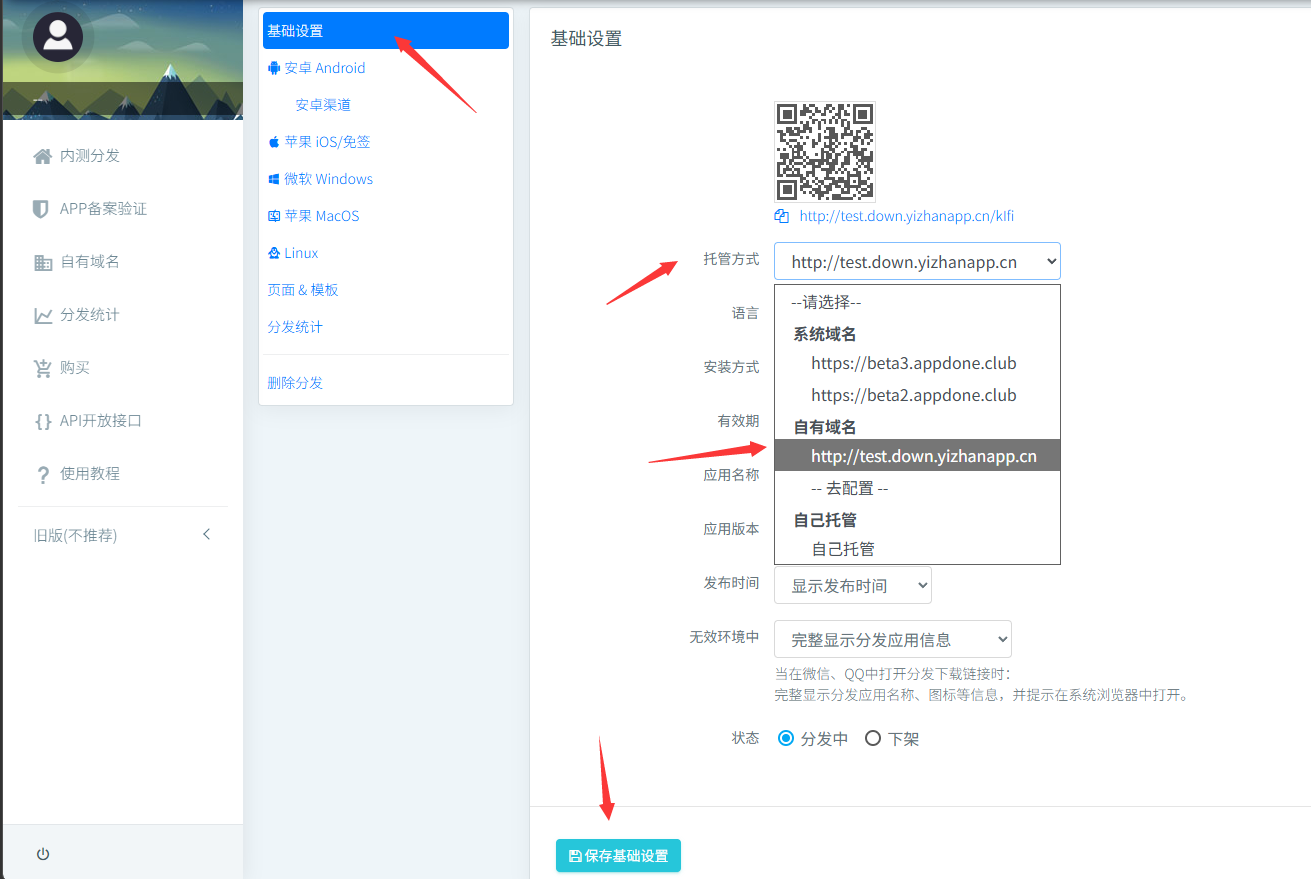Click the shopping cart icon for 购买
Viewport: 1311px width, 879px height.
click(x=43, y=368)
